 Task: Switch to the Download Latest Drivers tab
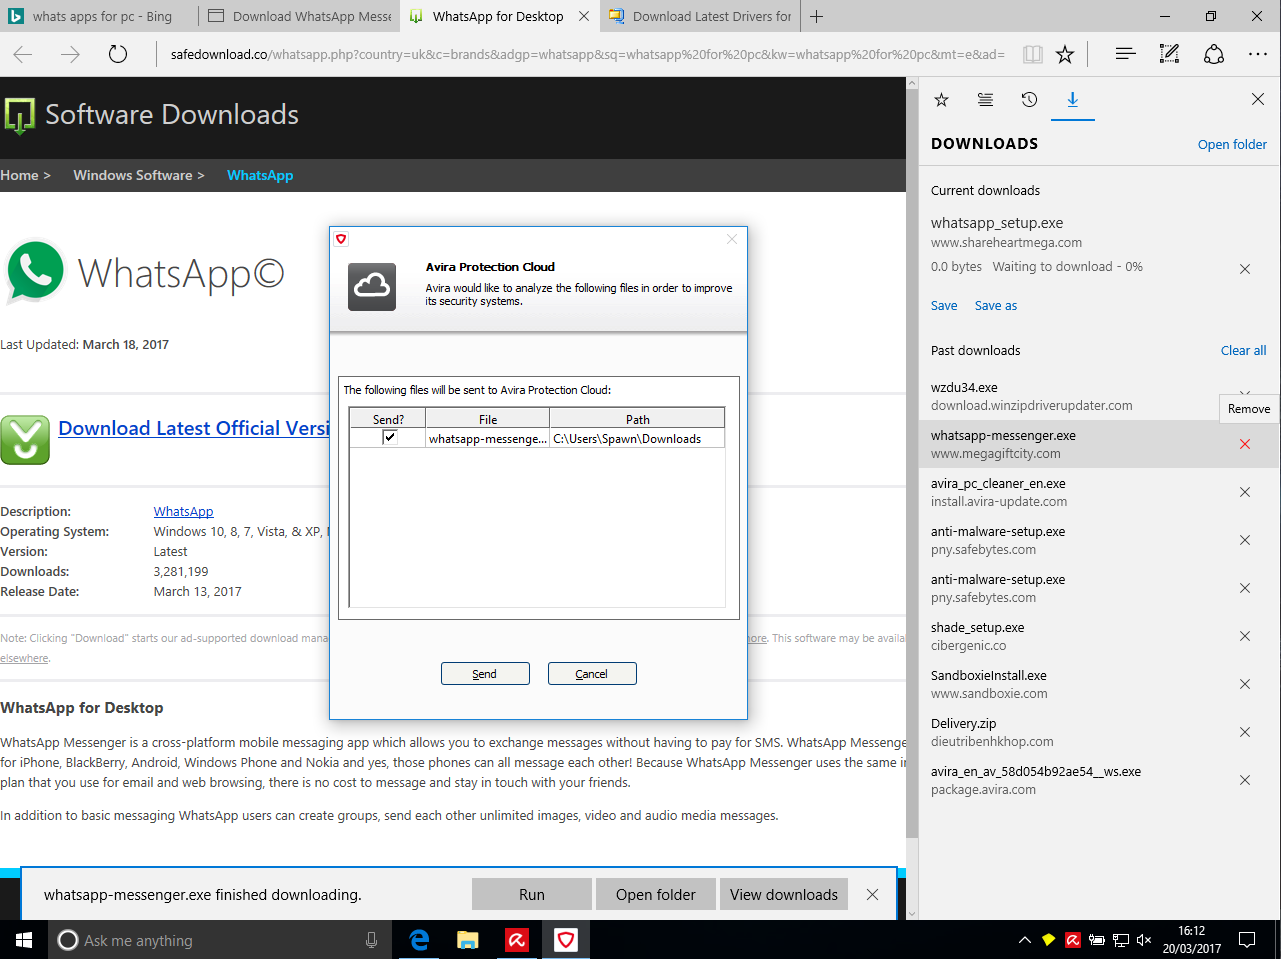[x=700, y=16]
